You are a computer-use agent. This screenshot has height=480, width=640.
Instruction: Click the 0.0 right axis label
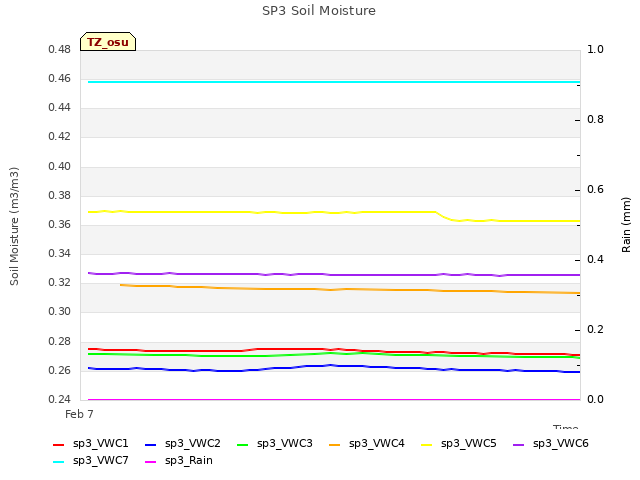pyautogui.click(x=596, y=399)
